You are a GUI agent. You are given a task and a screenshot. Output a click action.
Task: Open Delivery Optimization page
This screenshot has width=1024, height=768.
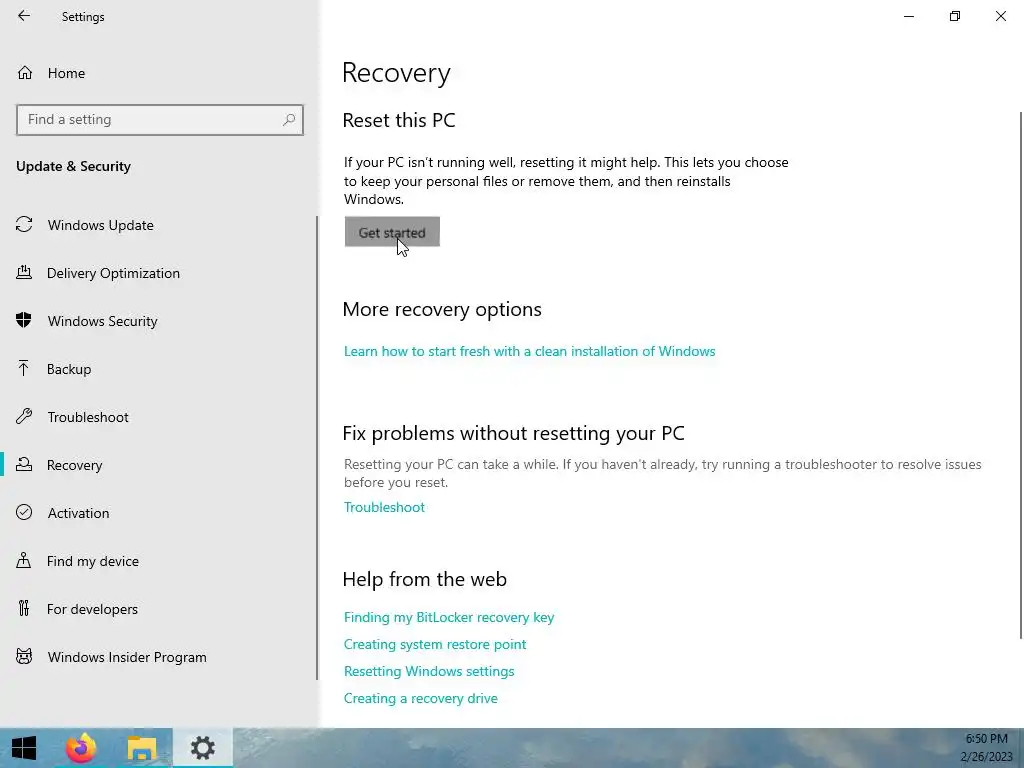(113, 273)
